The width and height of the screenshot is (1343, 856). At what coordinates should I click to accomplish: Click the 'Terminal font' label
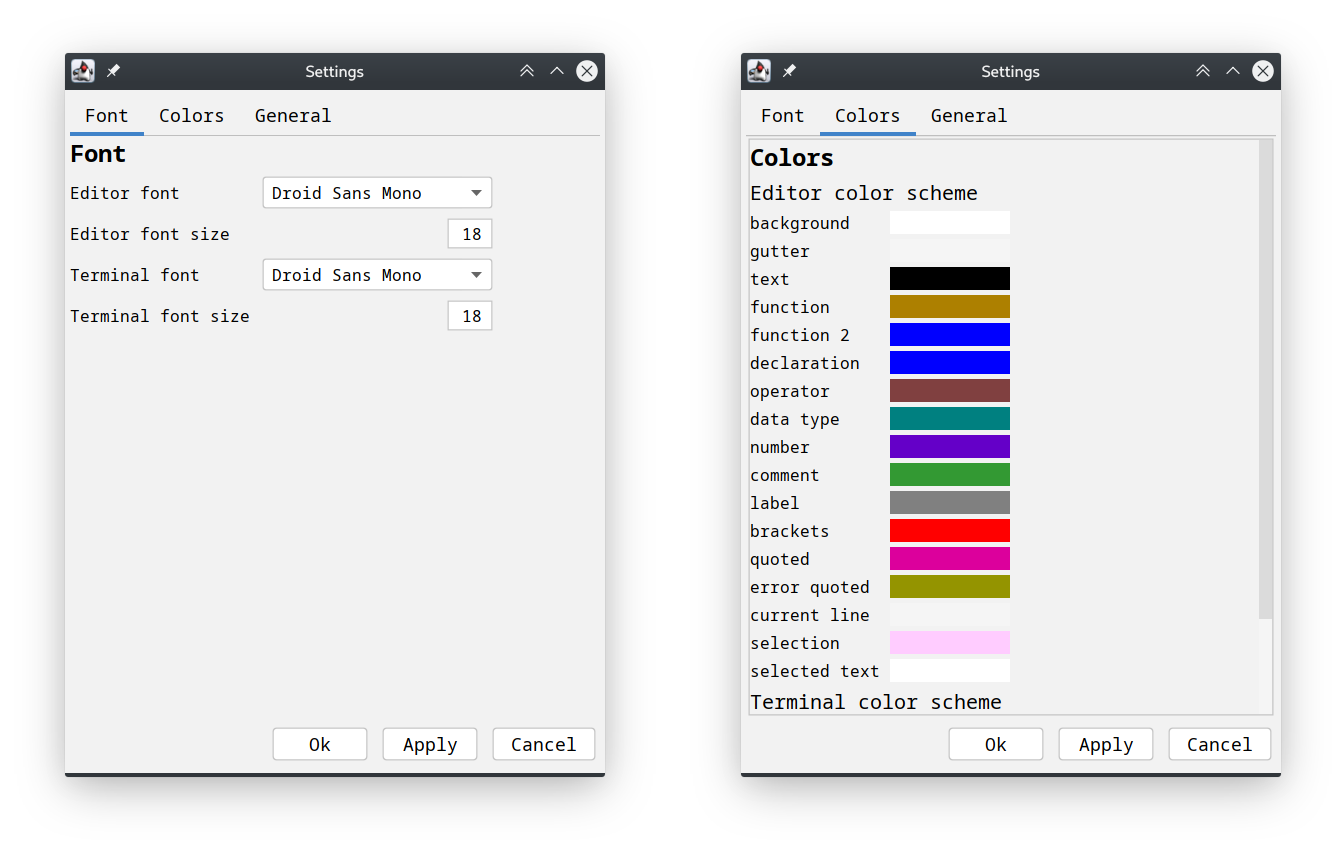[x=135, y=275]
